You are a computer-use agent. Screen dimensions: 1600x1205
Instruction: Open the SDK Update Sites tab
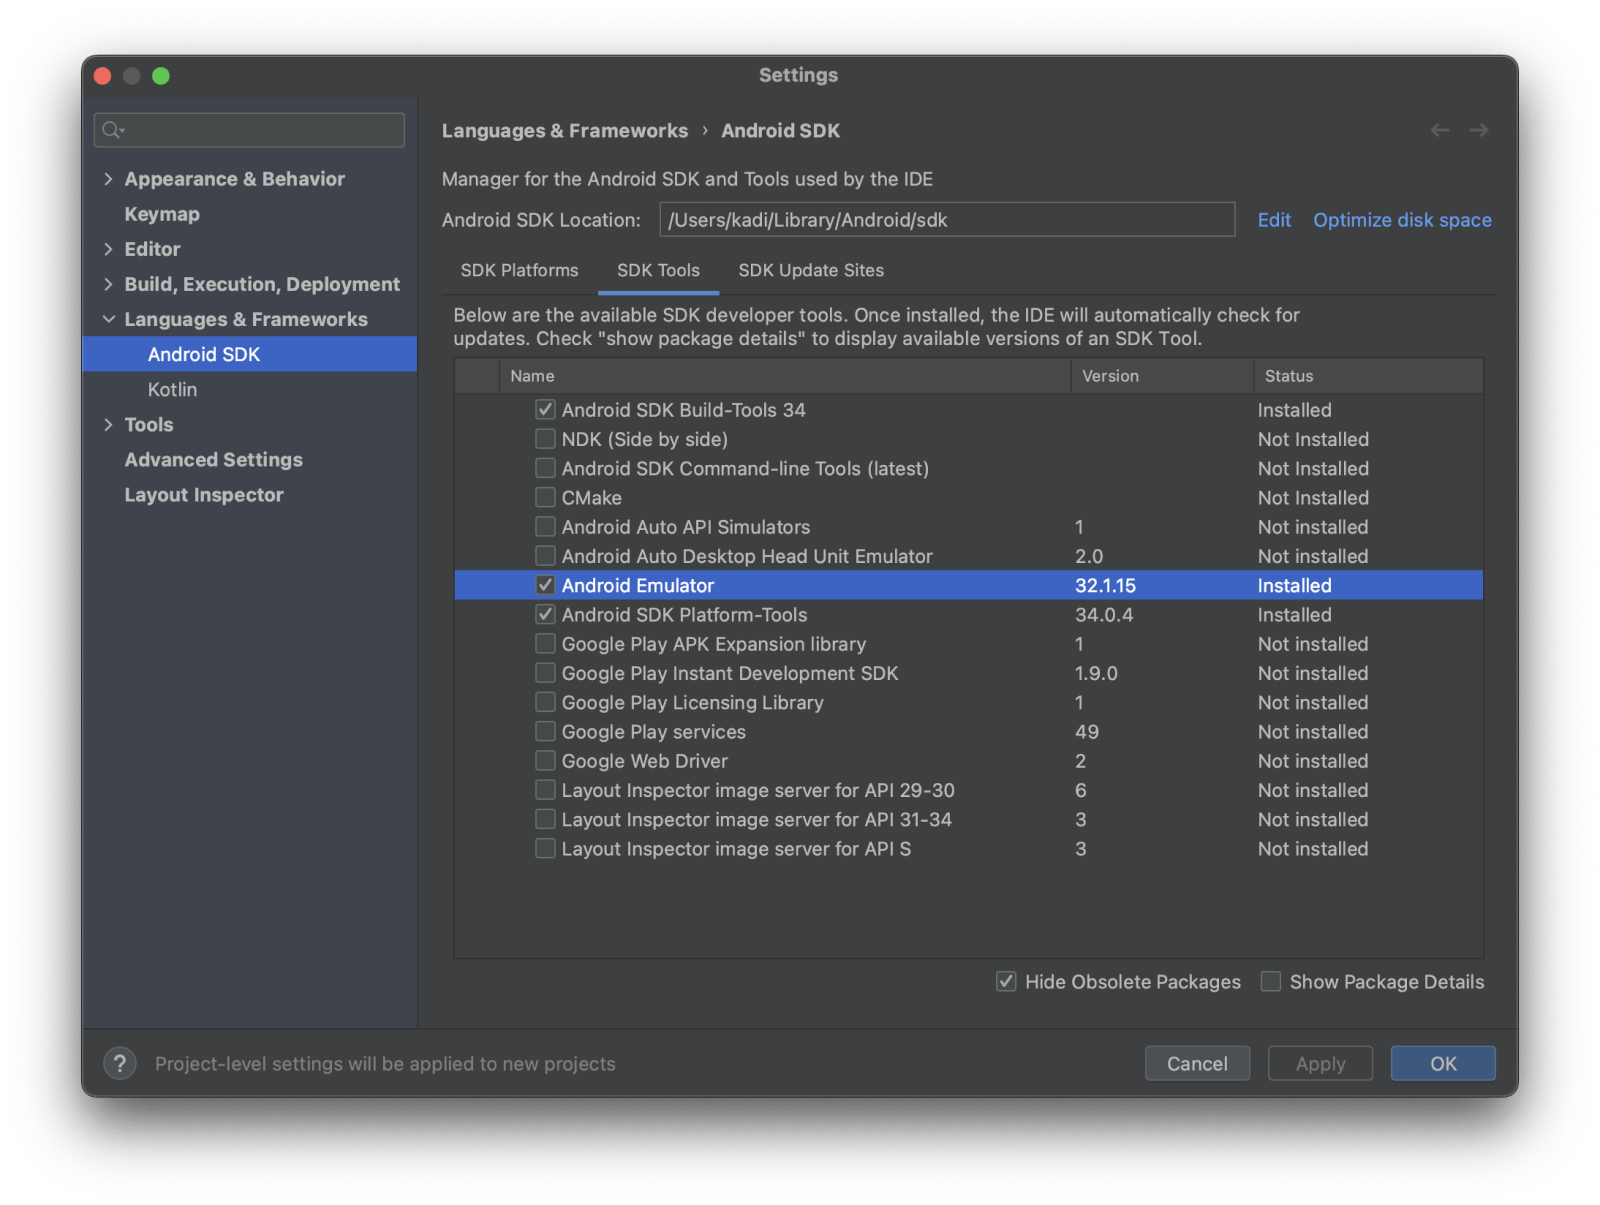tap(810, 270)
